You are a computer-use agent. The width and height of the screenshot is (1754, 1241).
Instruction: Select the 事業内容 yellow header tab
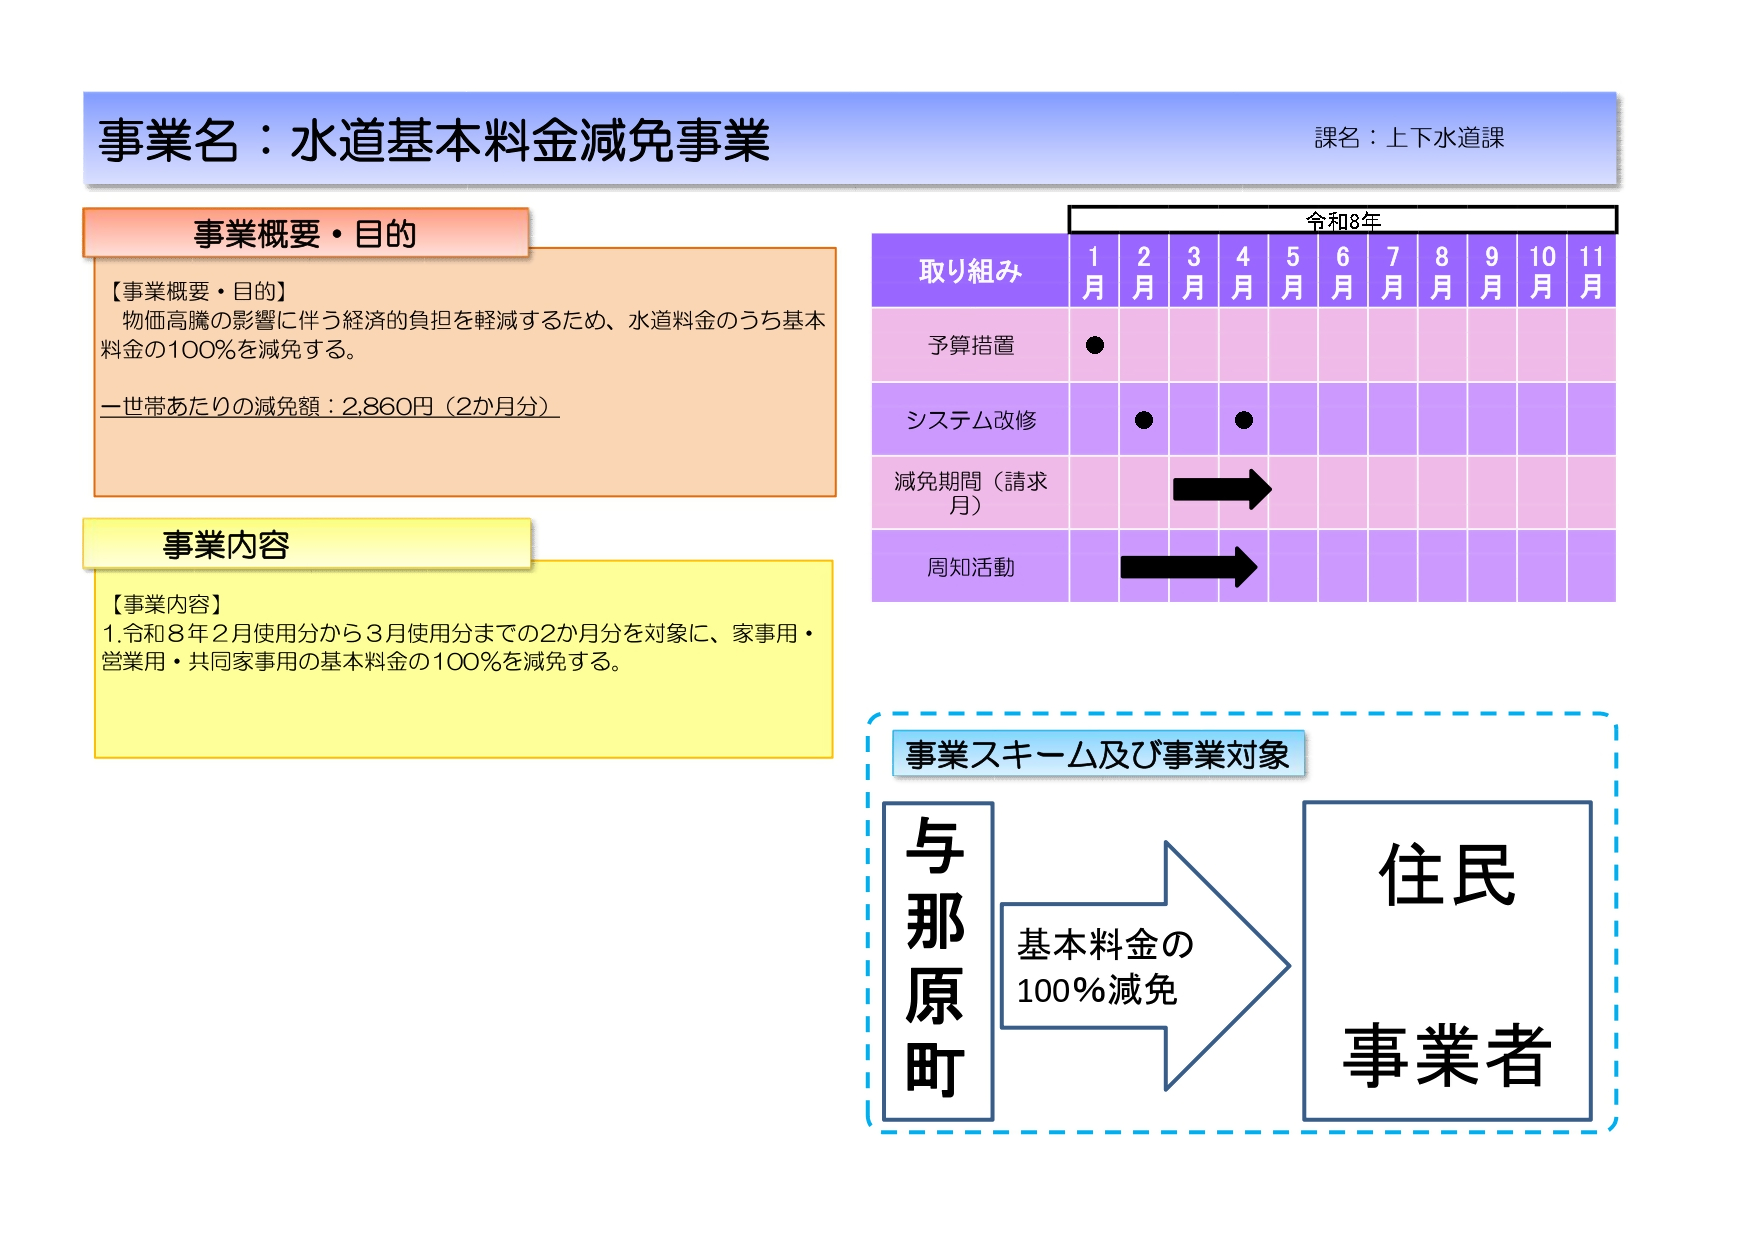(x=306, y=545)
